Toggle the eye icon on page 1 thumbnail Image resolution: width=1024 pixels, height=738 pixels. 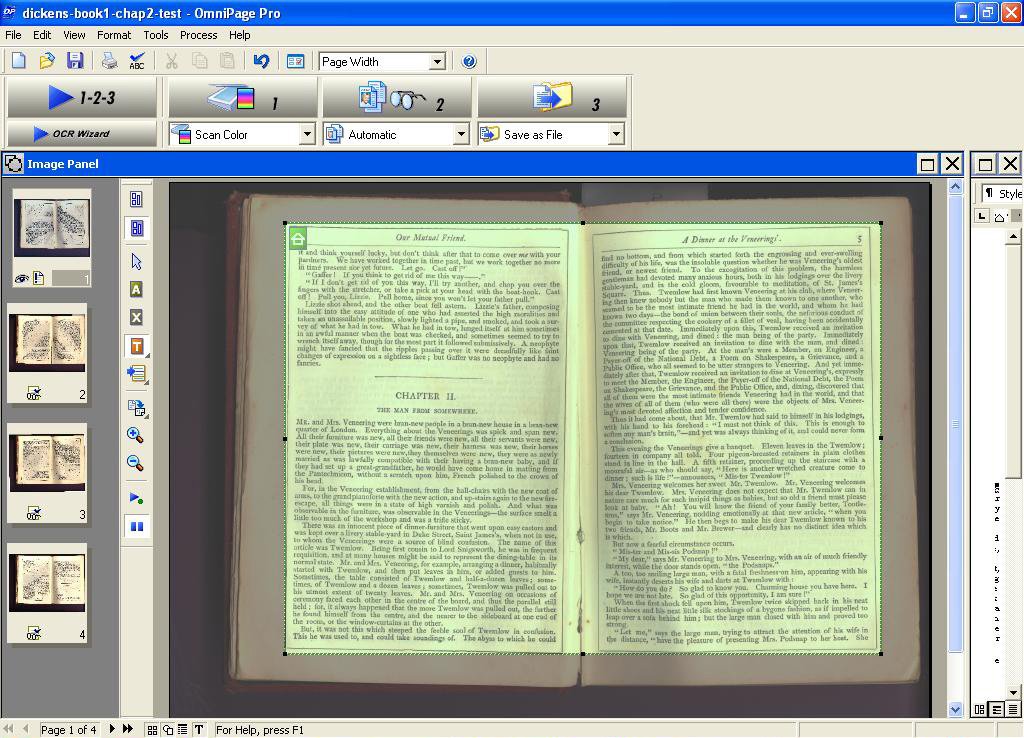[22, 279]
